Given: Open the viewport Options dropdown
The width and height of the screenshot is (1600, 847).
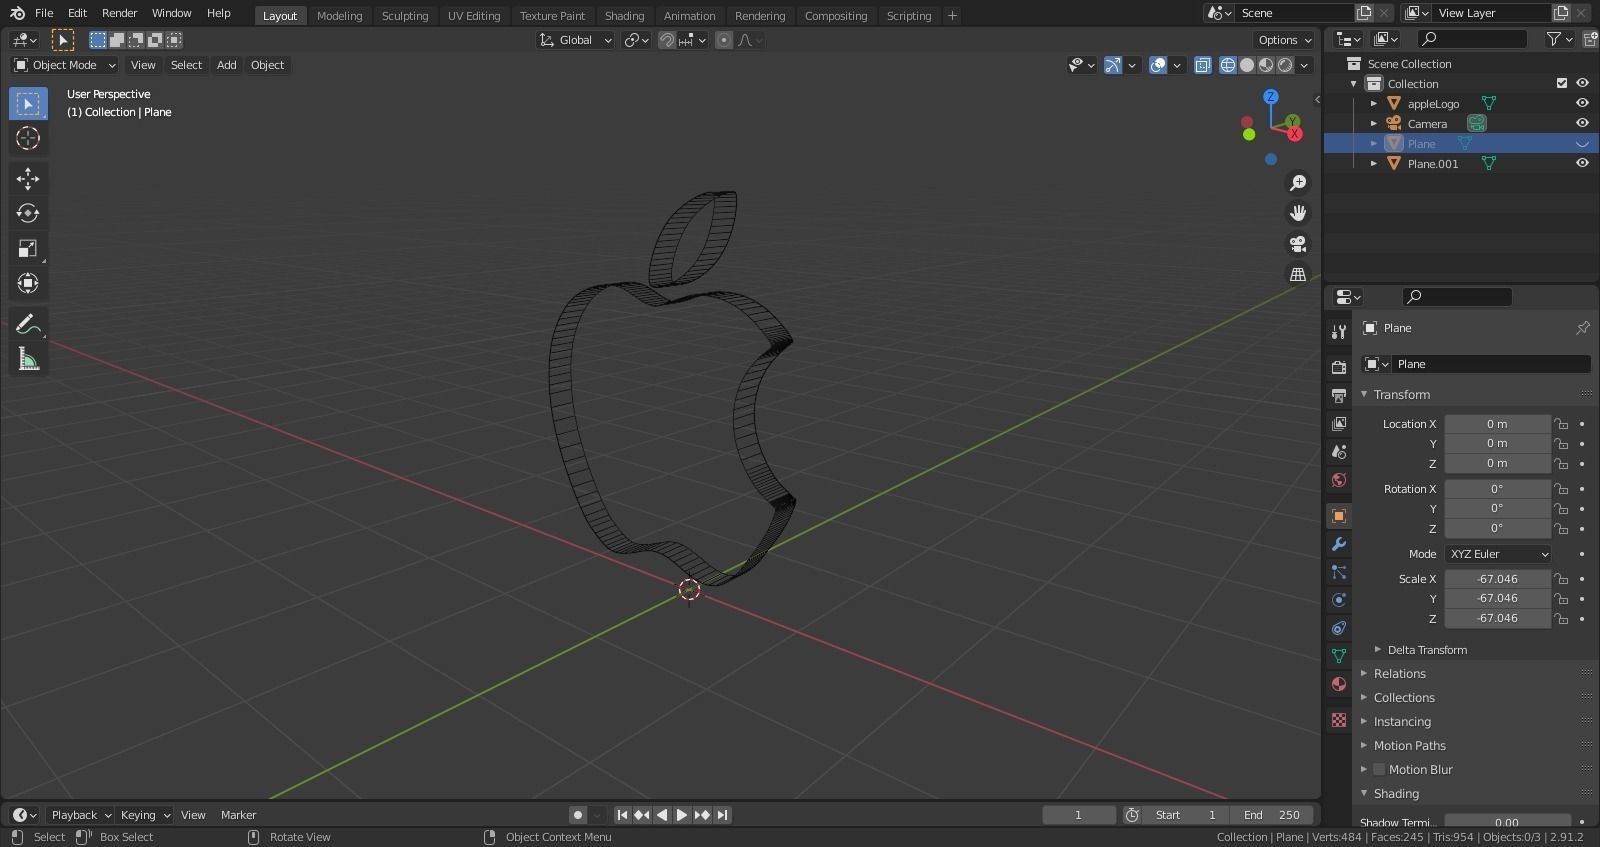Looking at the screenshot, I should 1284,40.
